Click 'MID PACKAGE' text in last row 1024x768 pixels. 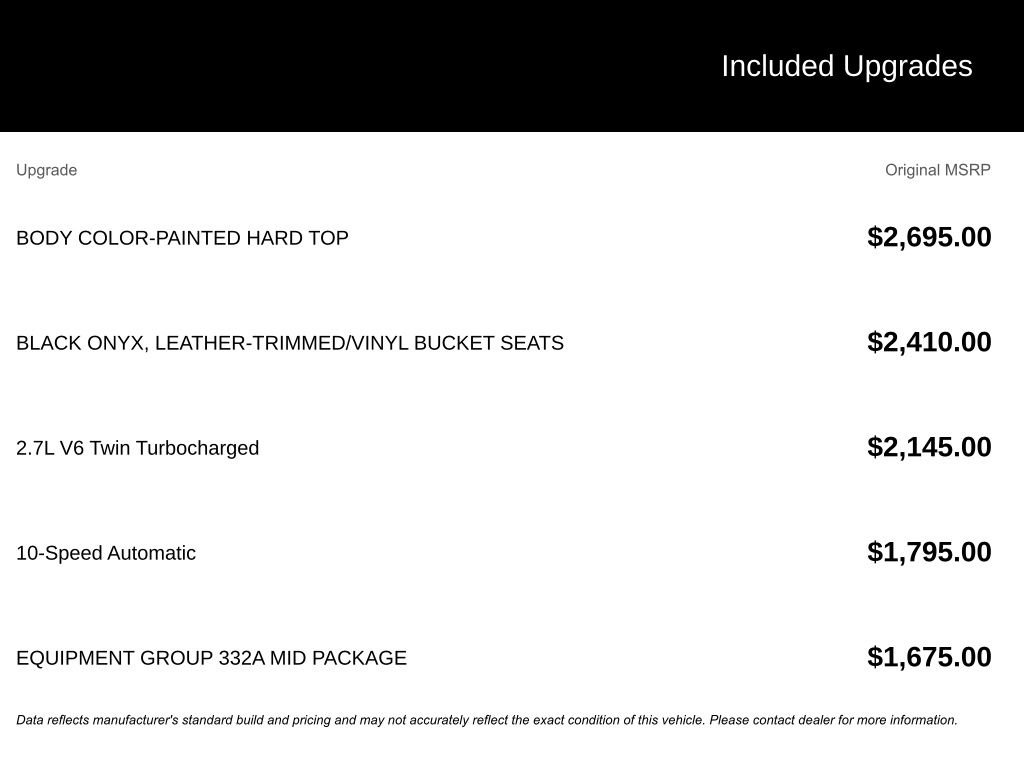(x=338, y=658)
